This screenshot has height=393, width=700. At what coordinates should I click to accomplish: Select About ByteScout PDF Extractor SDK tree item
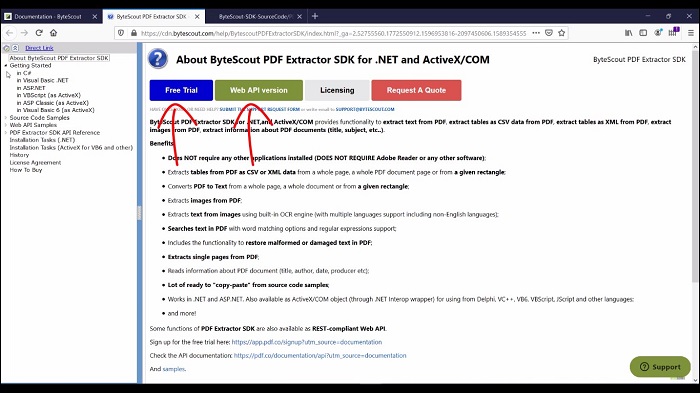point(59,58)
